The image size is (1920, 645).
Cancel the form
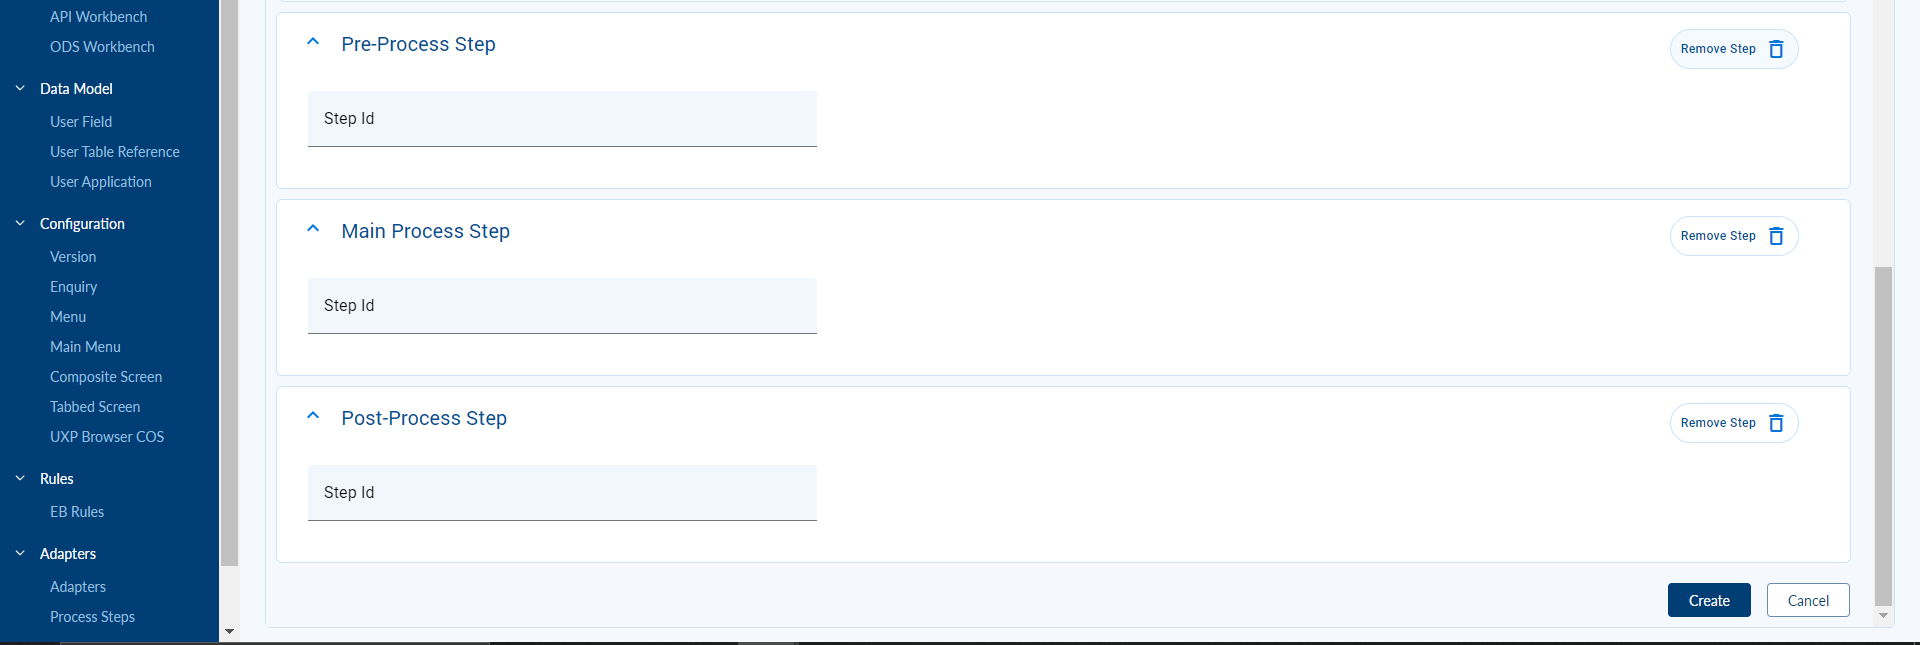pyautogui.click(x=1807, y=600)
